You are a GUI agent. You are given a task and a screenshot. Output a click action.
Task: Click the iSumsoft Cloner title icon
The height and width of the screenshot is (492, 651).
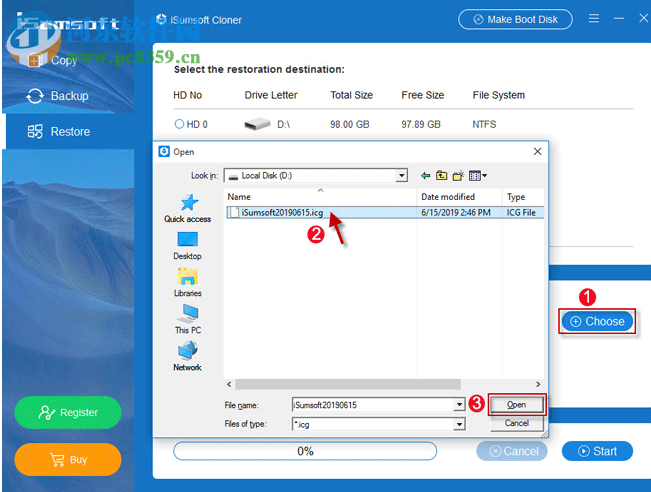[161, 19]
